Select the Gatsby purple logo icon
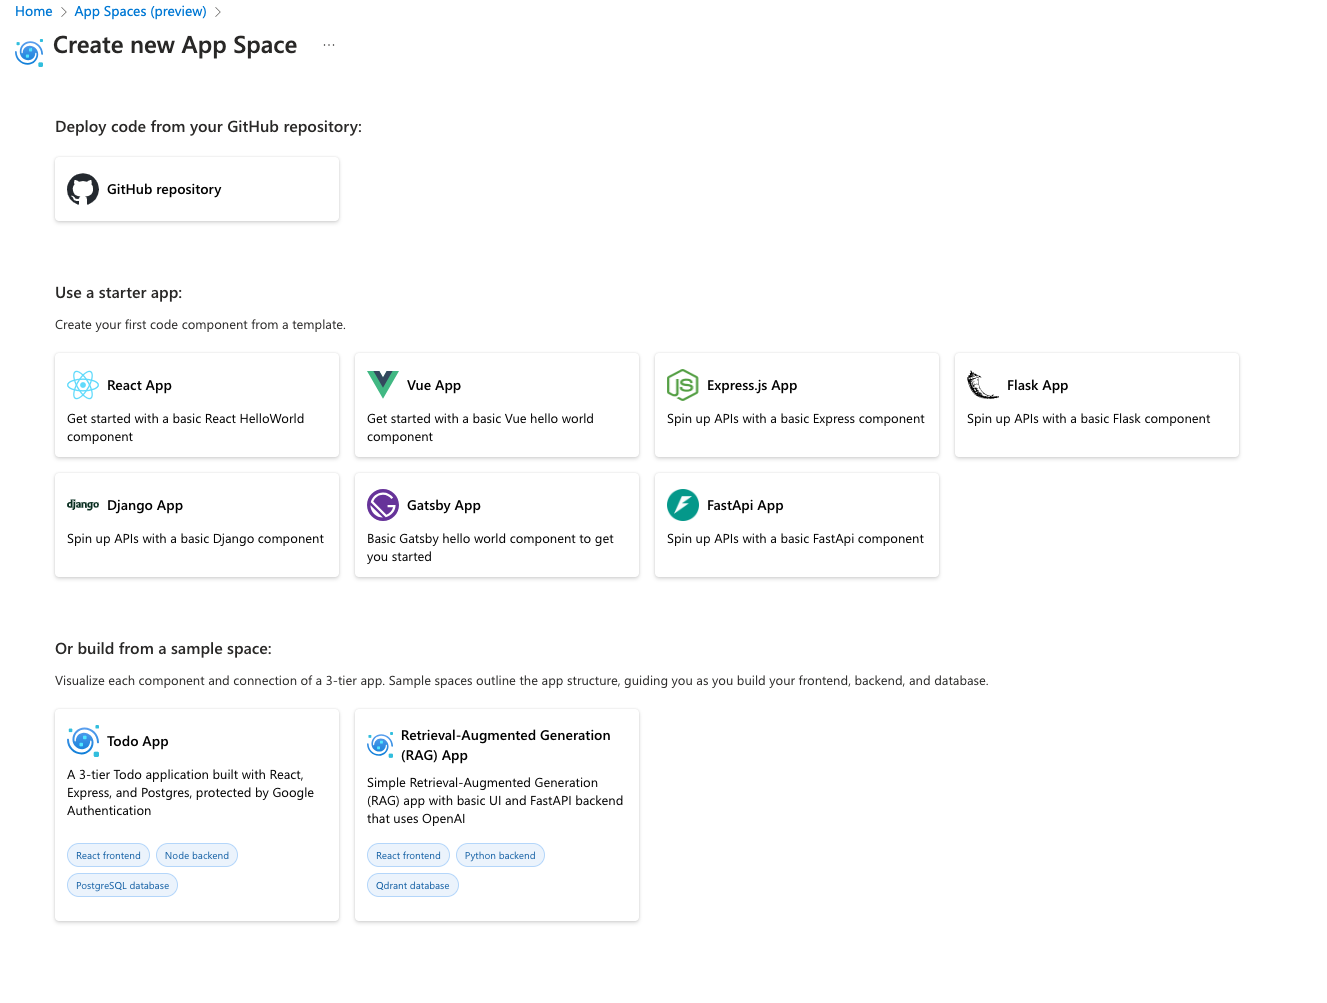This screenshot has height=1003, width=1327. [x=383, y=504]
